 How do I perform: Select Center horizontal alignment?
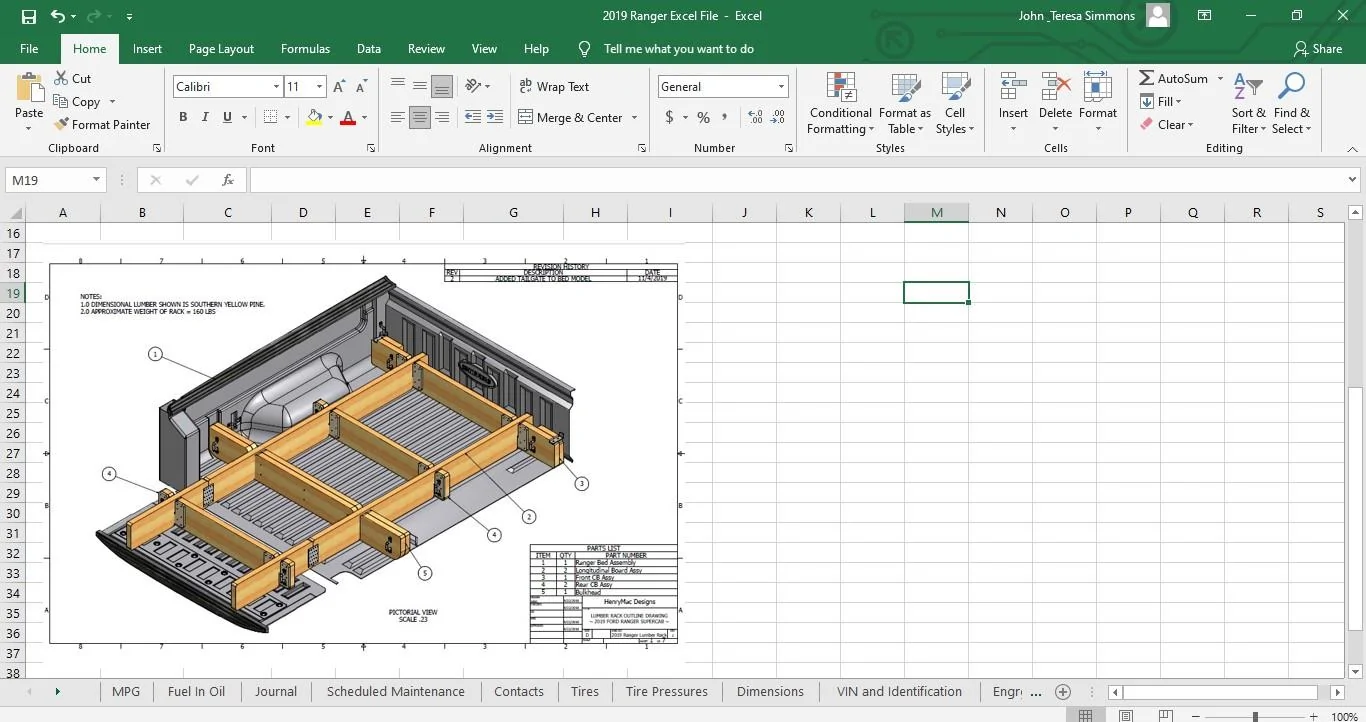pos(420,117)
